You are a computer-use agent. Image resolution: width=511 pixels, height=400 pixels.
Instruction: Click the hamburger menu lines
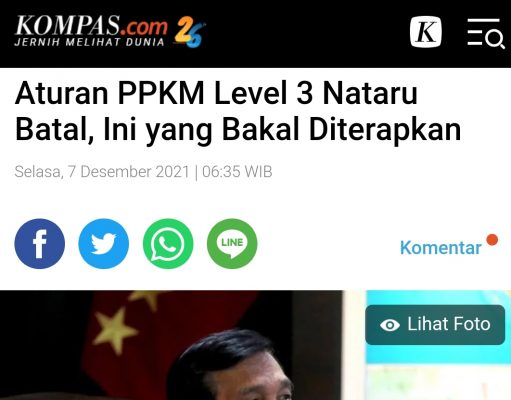479,32
